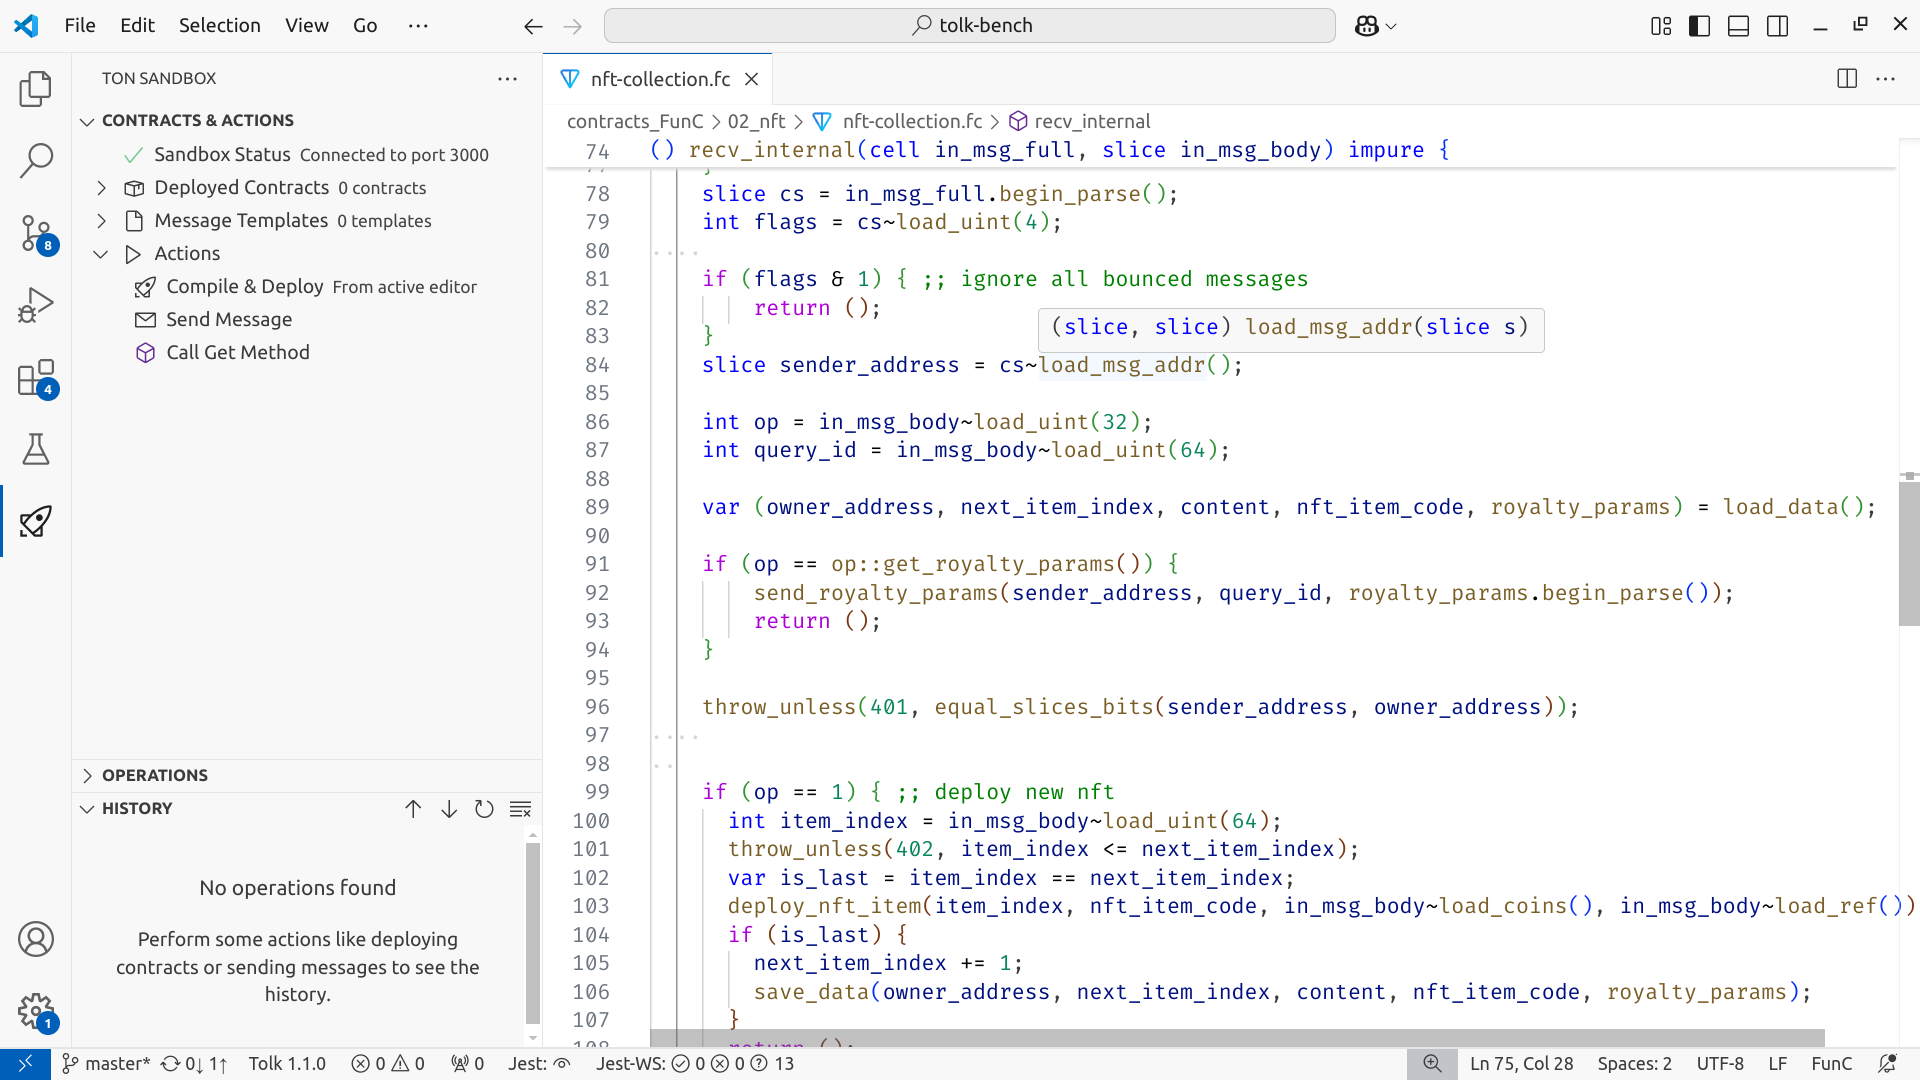Open TON SANDBOX panel more actions
Viewport: 1920px width, 1080px height.
coord(508,79)
